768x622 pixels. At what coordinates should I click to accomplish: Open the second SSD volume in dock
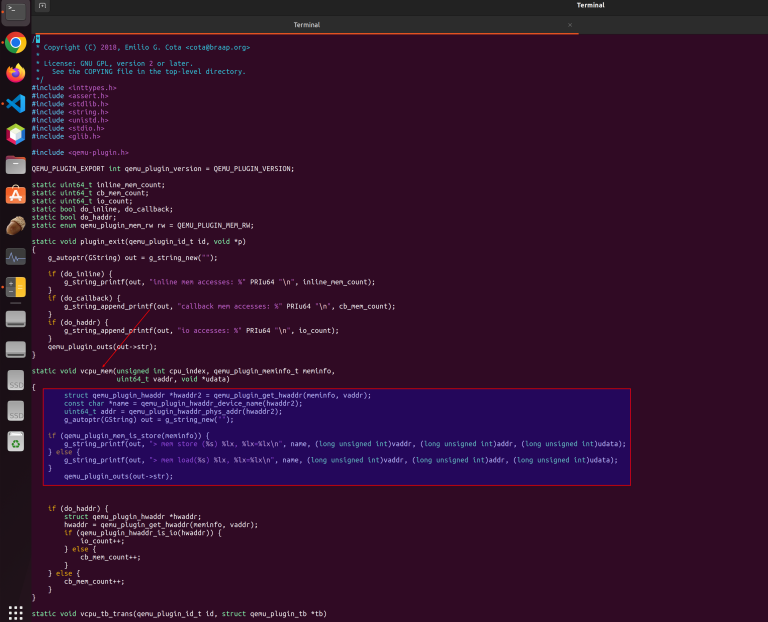click(16, 411)
